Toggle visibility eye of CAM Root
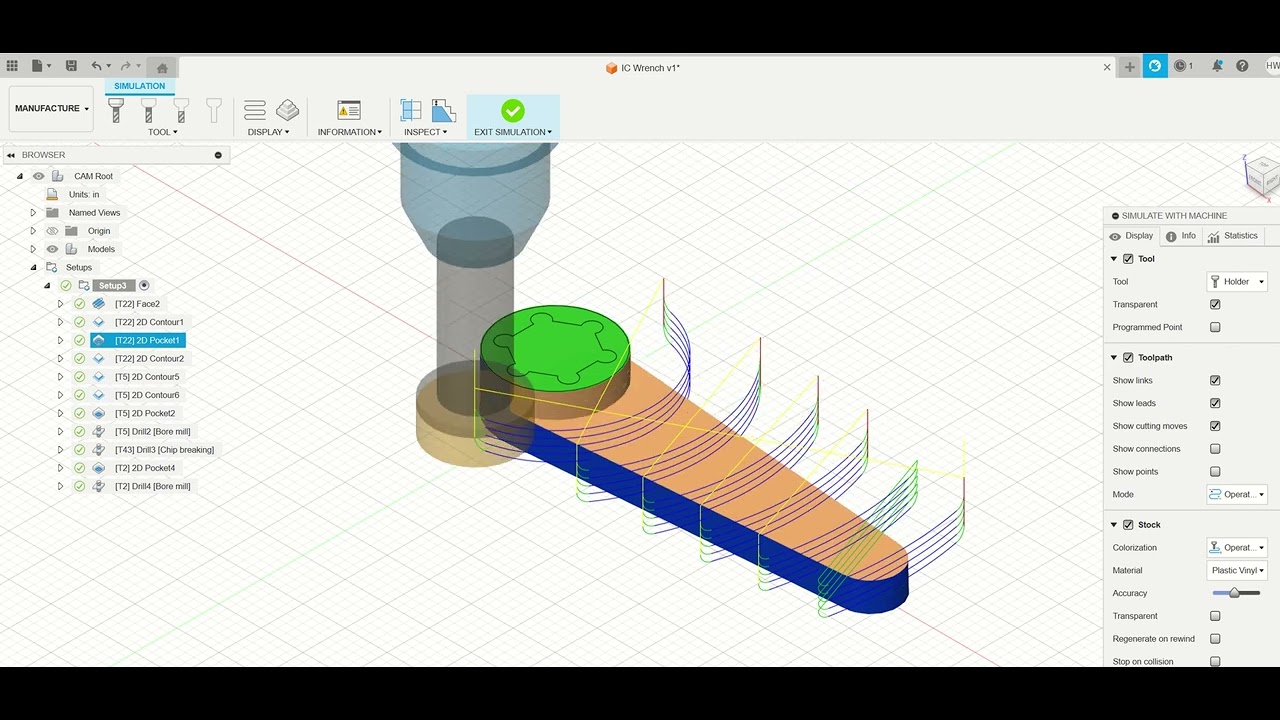The height and width of the screenshot is (720, 1280). (38, 176)
